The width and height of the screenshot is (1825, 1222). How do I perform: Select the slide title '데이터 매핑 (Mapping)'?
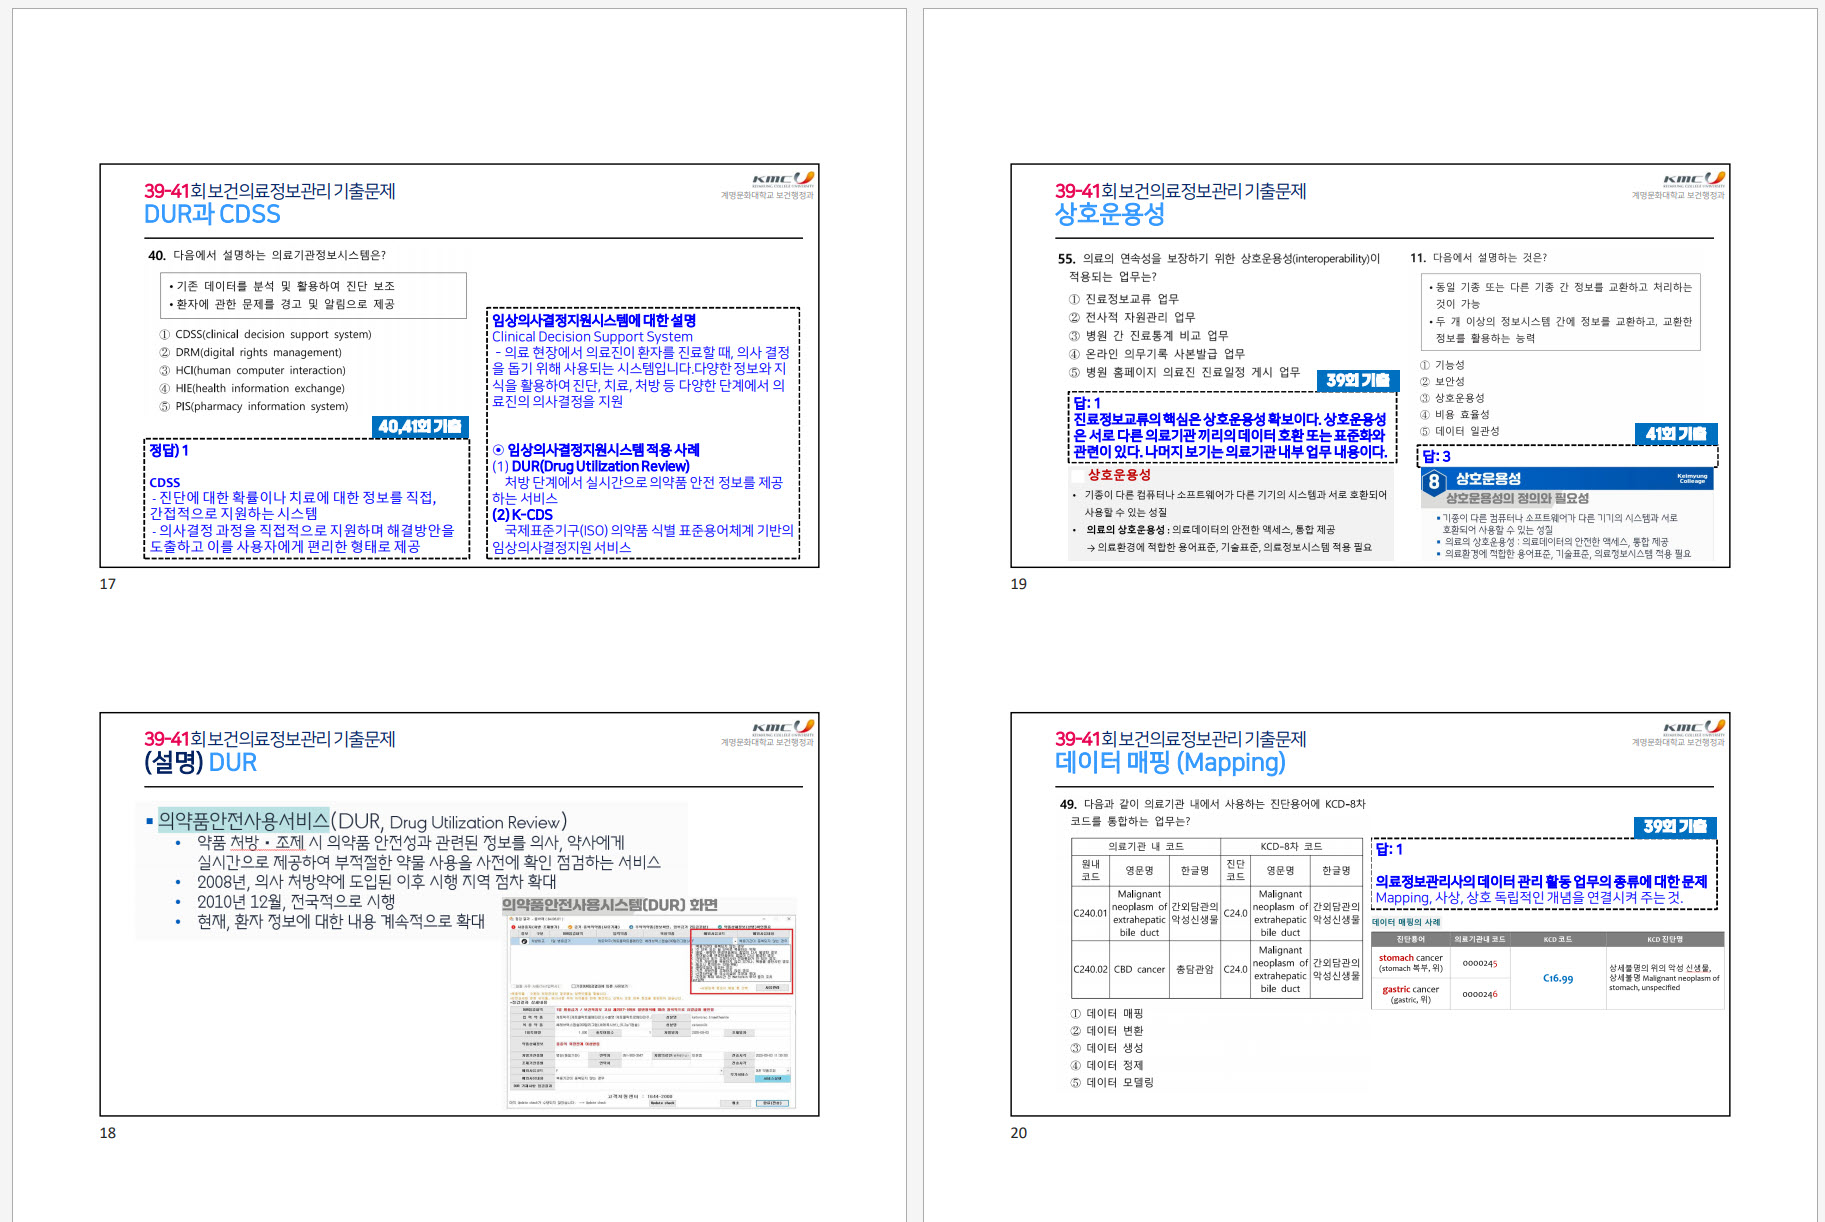(1170, 762)
